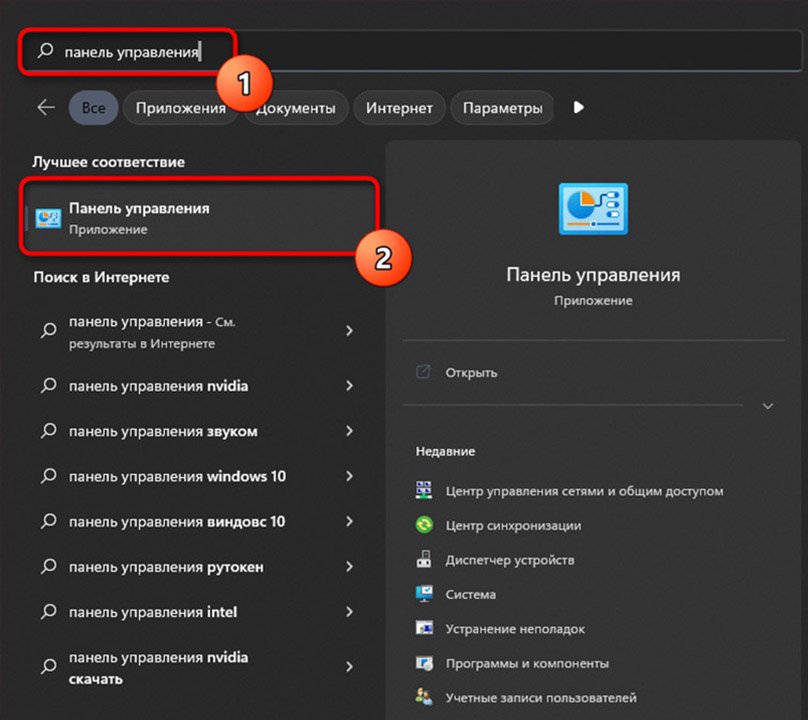
Task: Click the search input field with 'панель управления'
Action: pos(411,51)
